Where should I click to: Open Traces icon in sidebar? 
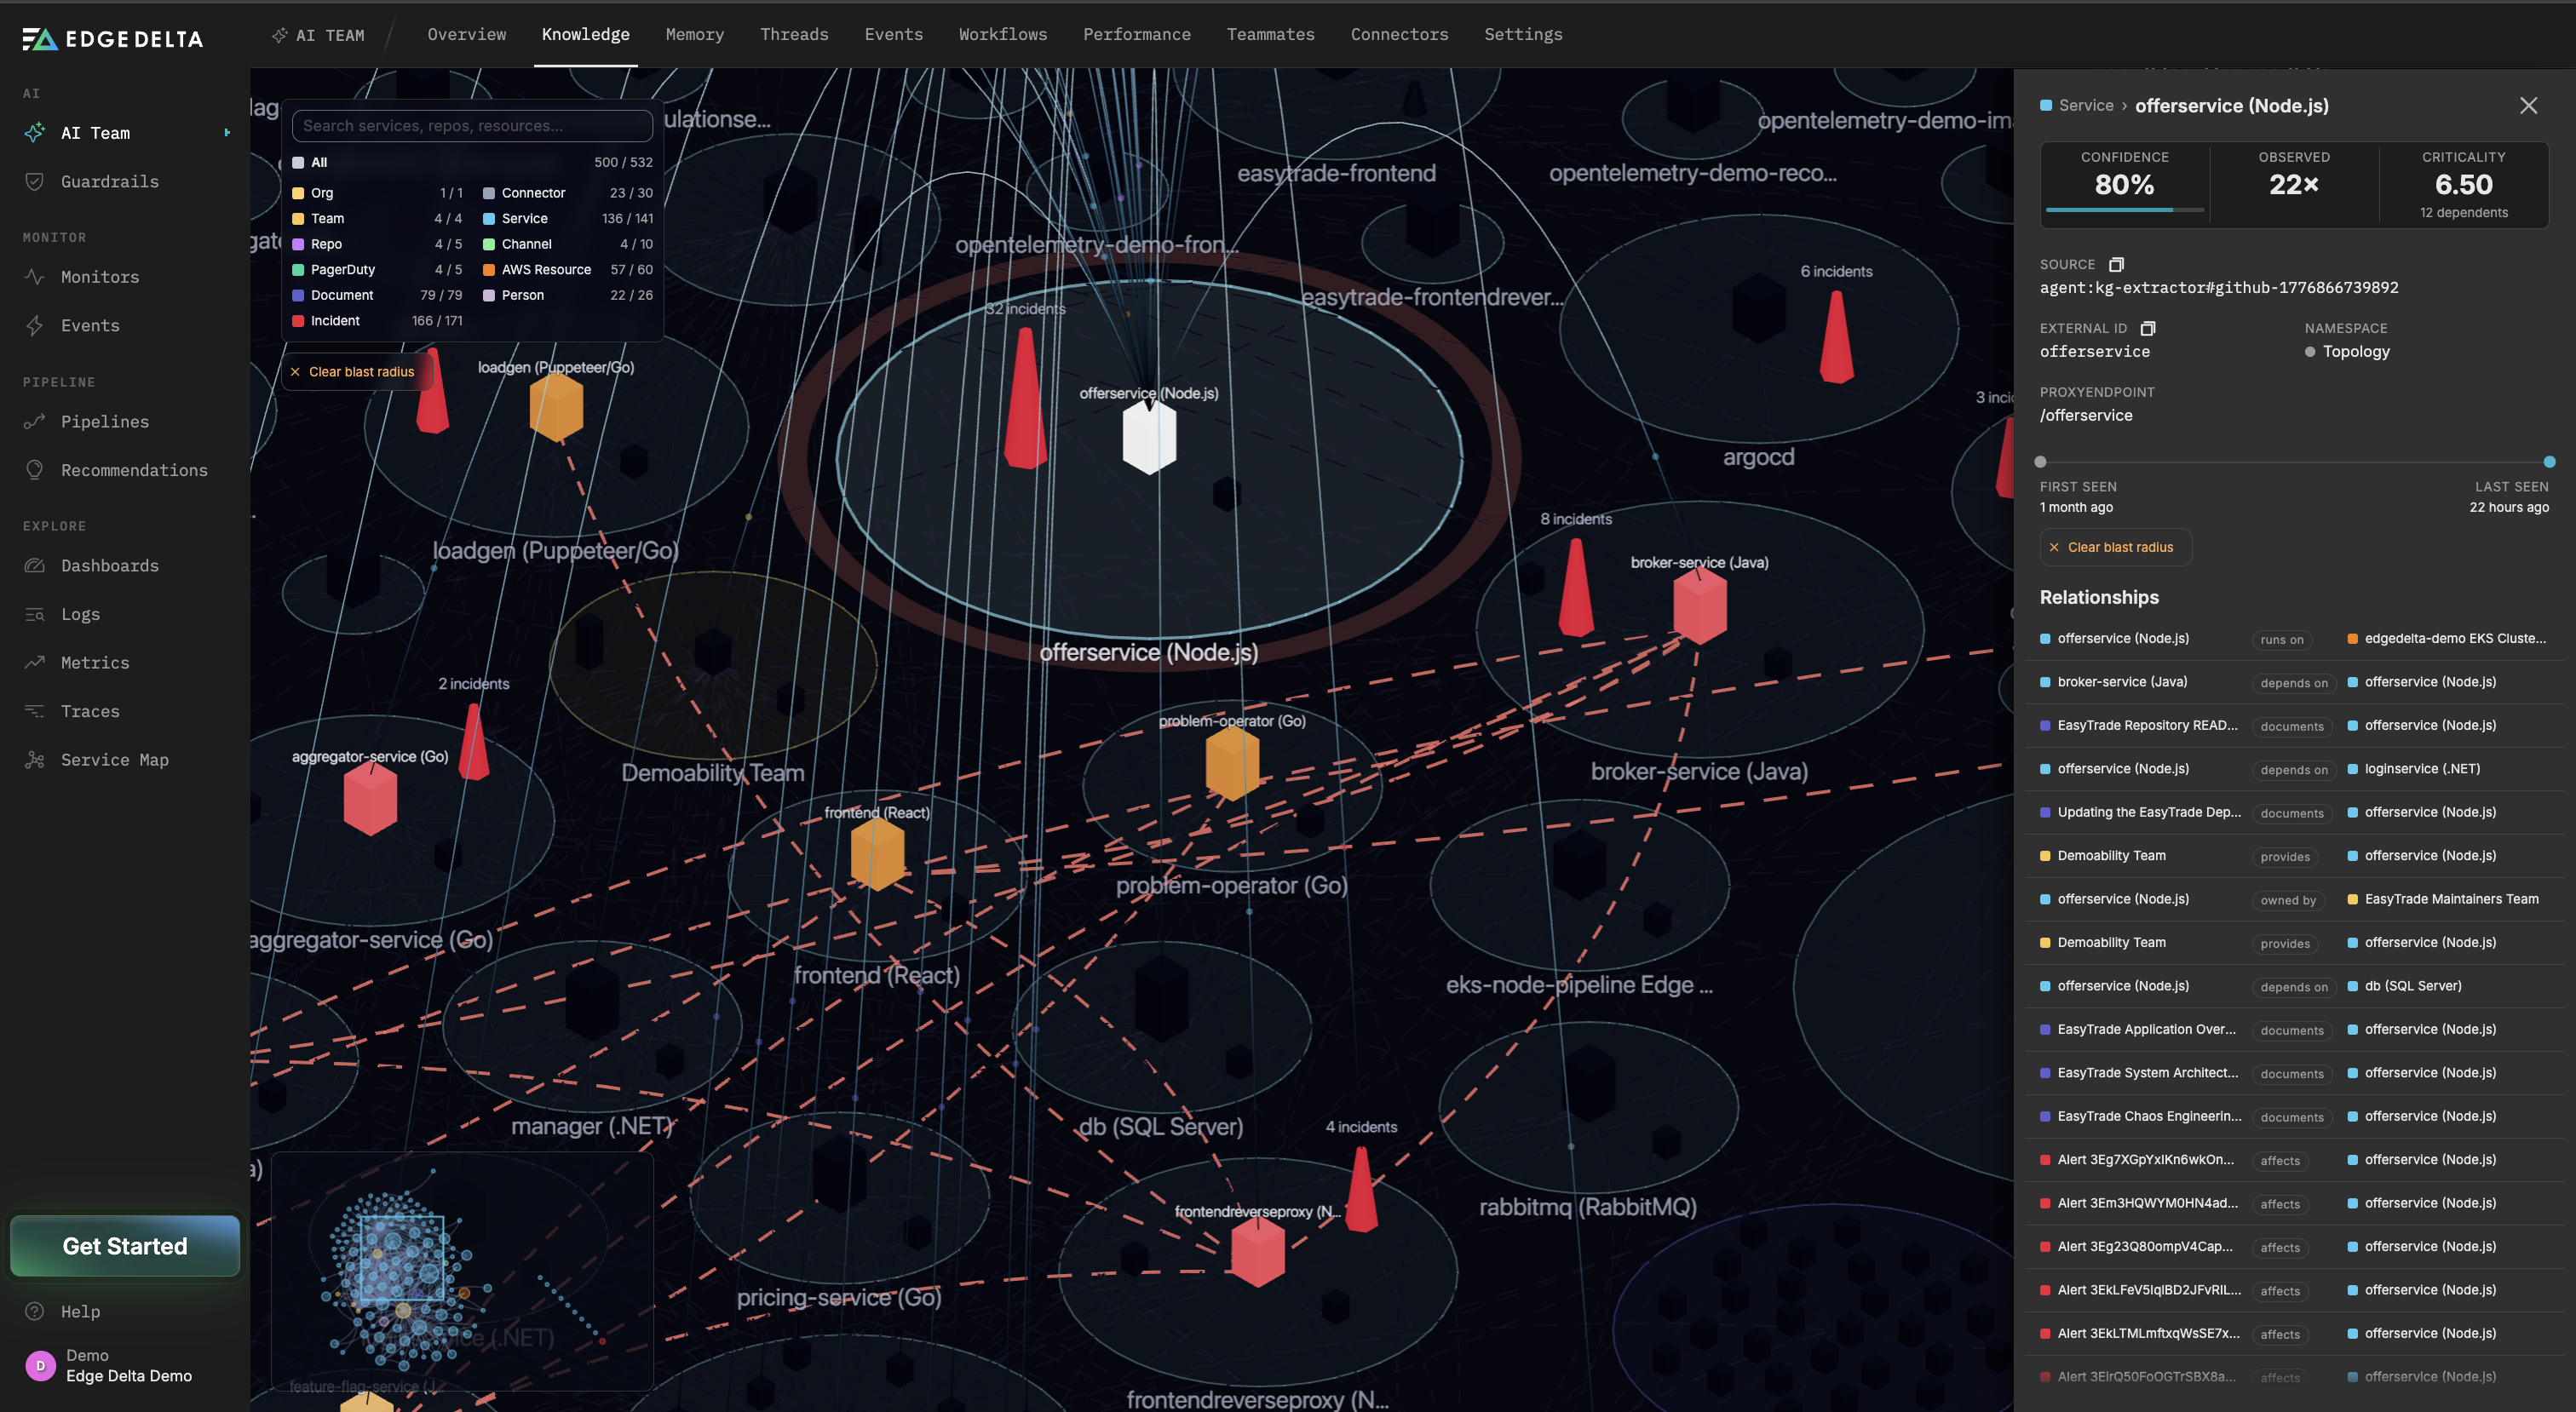[35, 711]
